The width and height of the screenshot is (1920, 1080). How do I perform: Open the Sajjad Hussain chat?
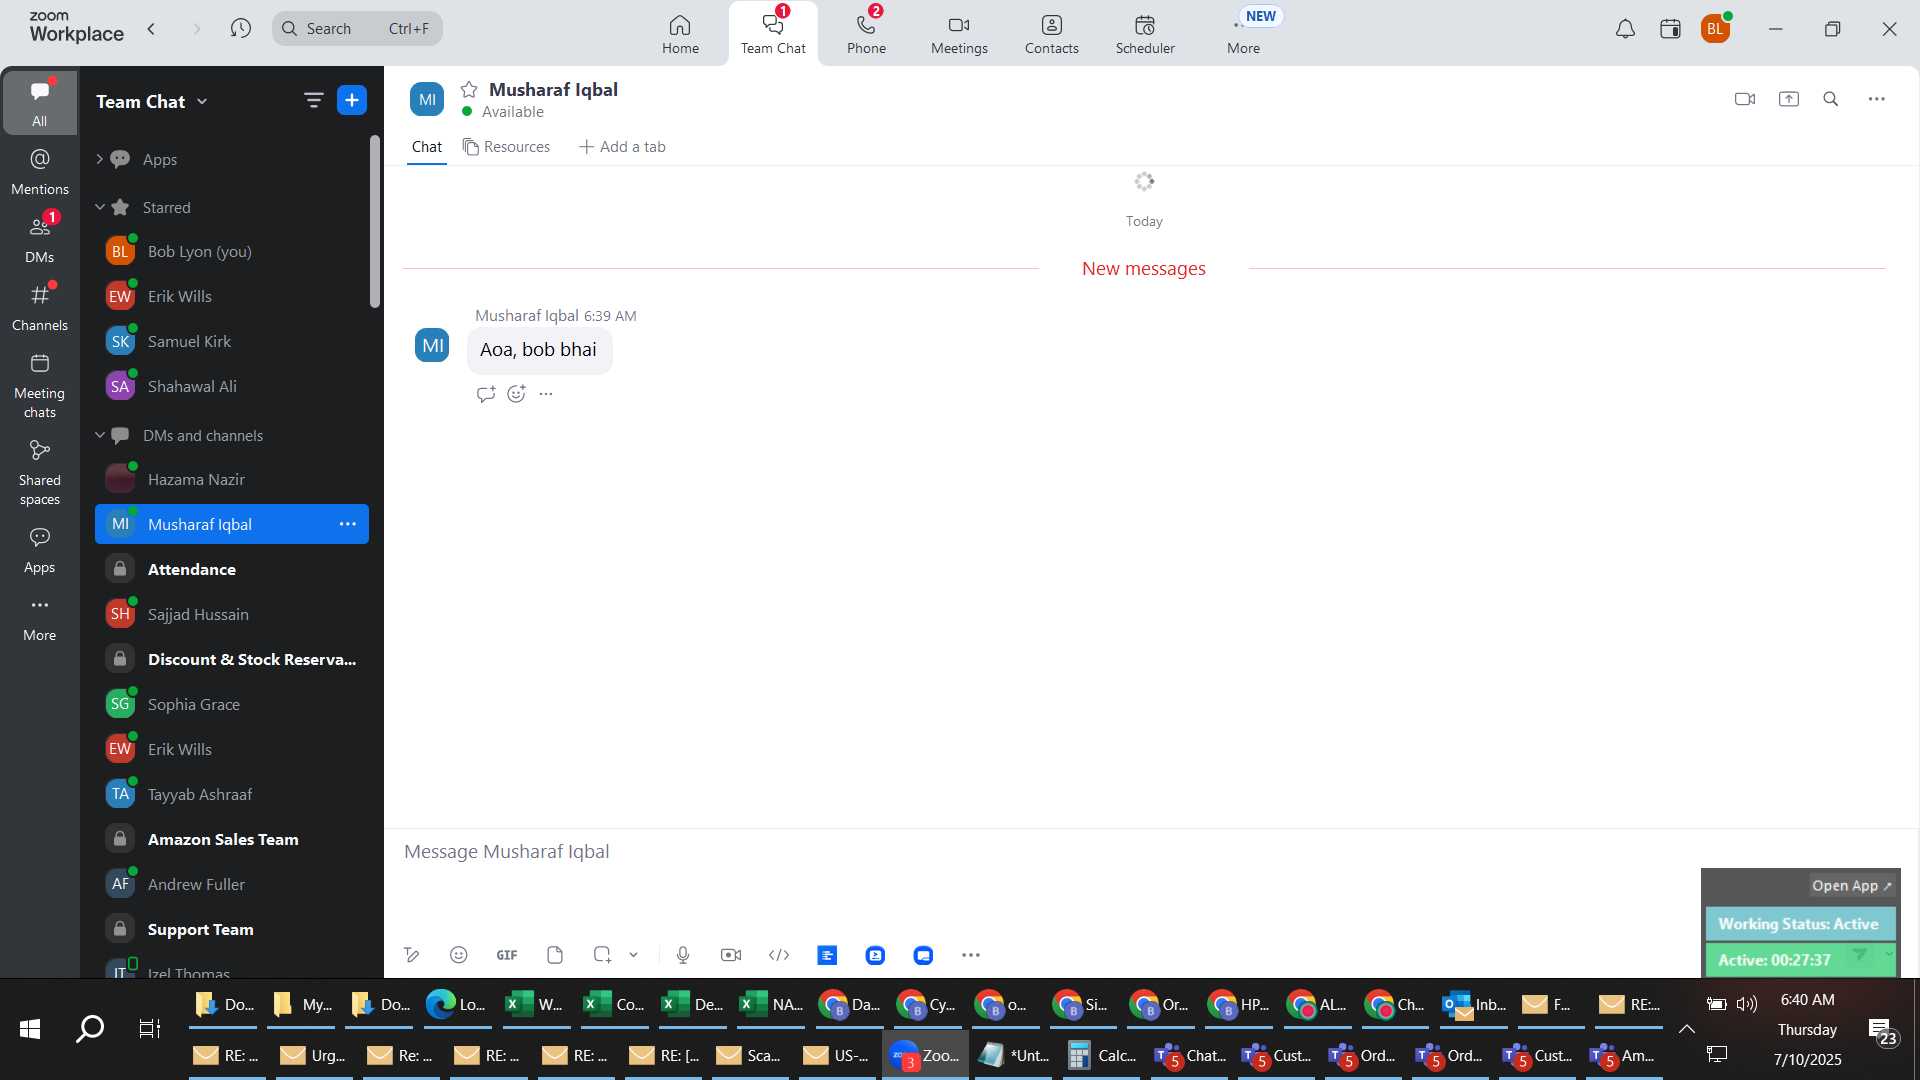coord(231,615)
